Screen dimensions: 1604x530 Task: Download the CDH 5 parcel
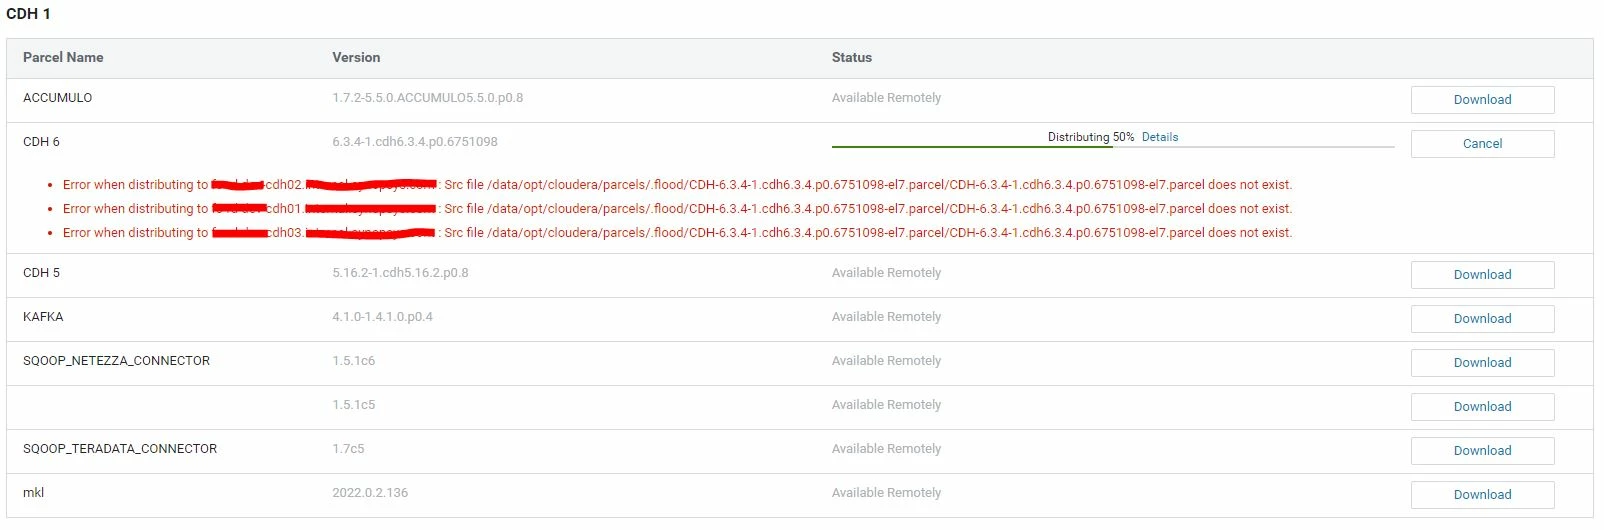[x=1482, y=275]
